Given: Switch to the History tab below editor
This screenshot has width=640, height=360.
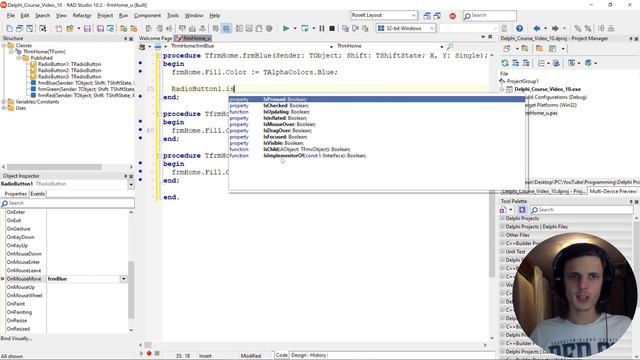Looking at the screenshot, I should pos(318,355).
